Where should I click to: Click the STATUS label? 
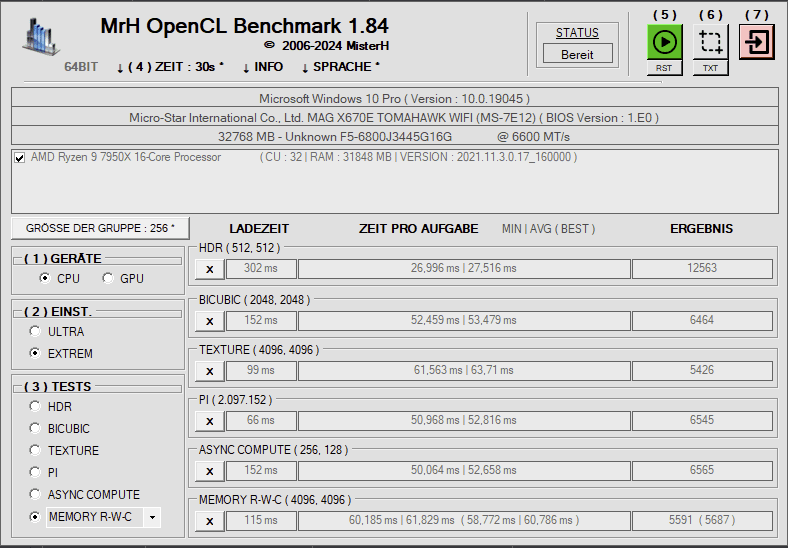[577, 33]
